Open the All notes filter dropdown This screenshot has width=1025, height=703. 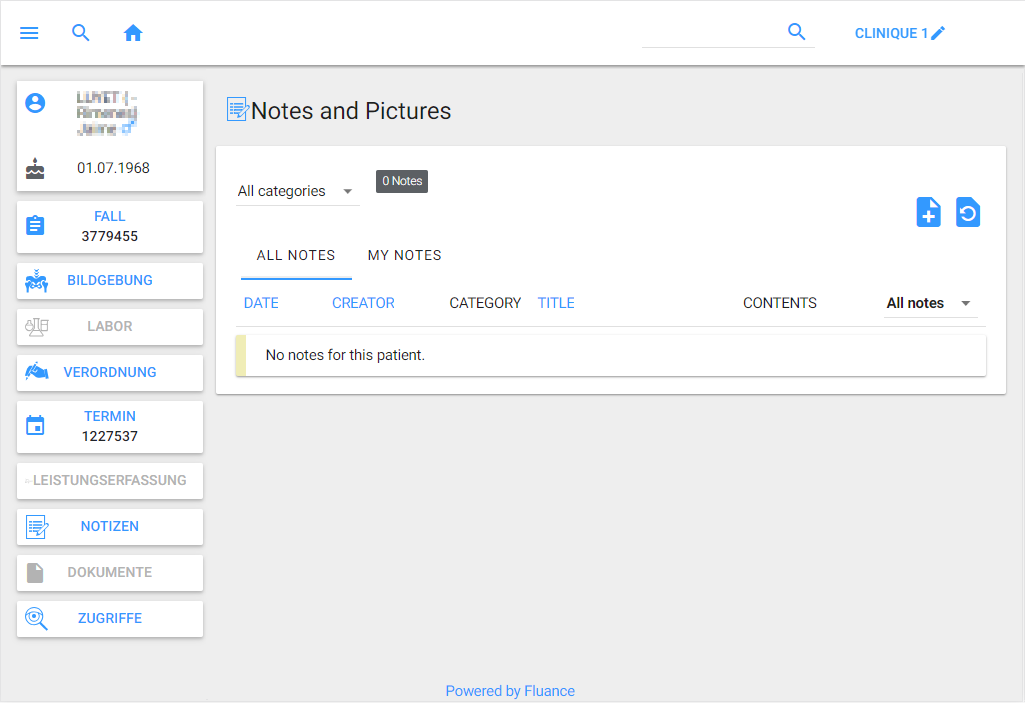point(929,303)
